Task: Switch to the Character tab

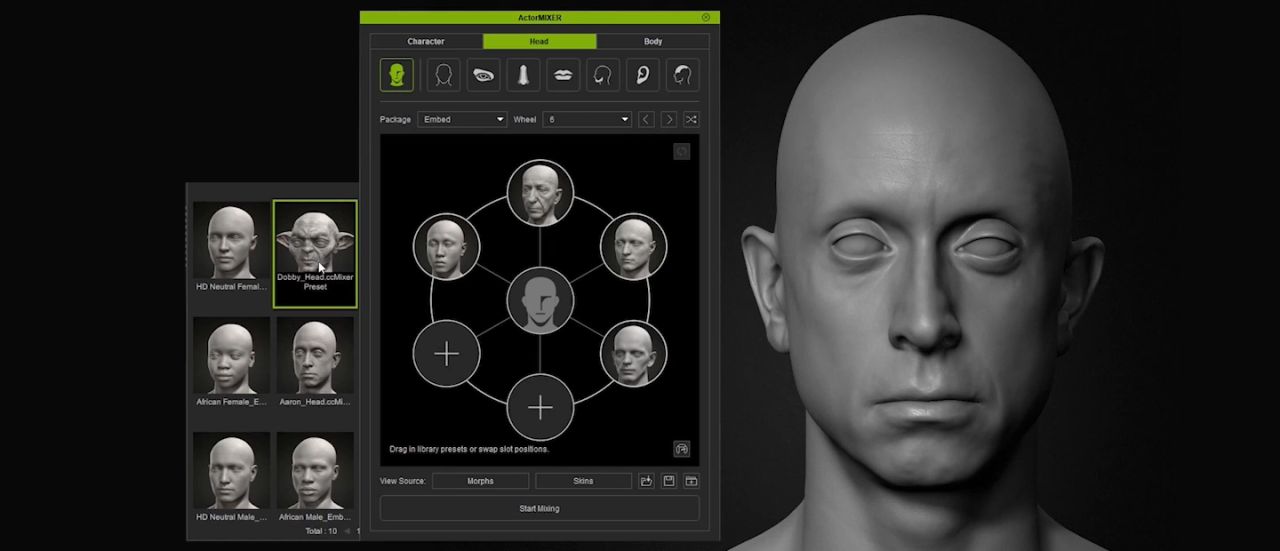Action: [x=426, y=41]
